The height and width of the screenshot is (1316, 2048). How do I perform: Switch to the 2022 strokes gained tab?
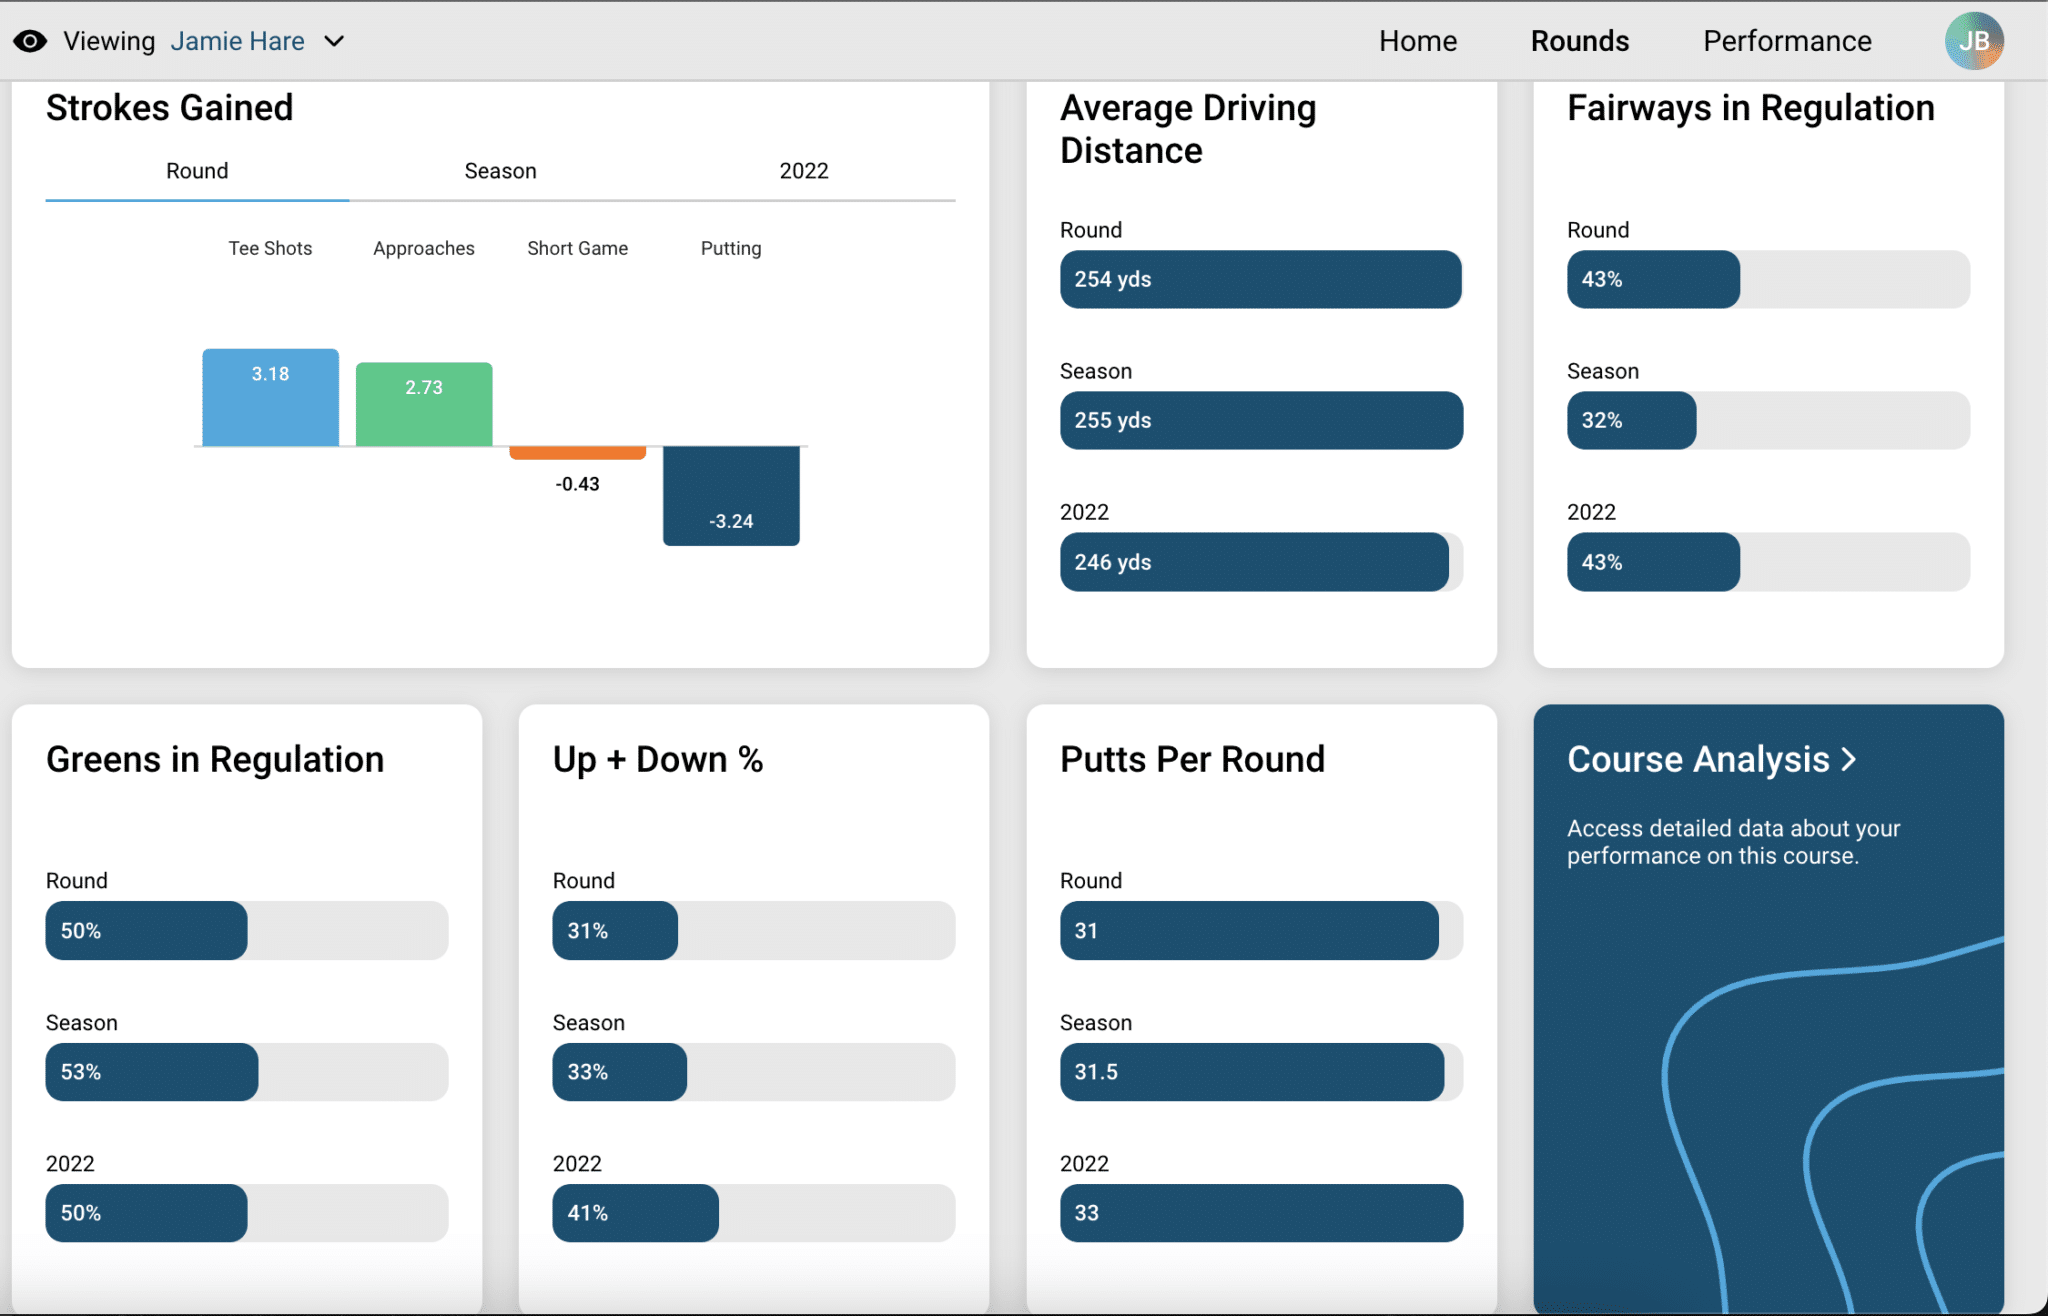[x=804, y=171]
